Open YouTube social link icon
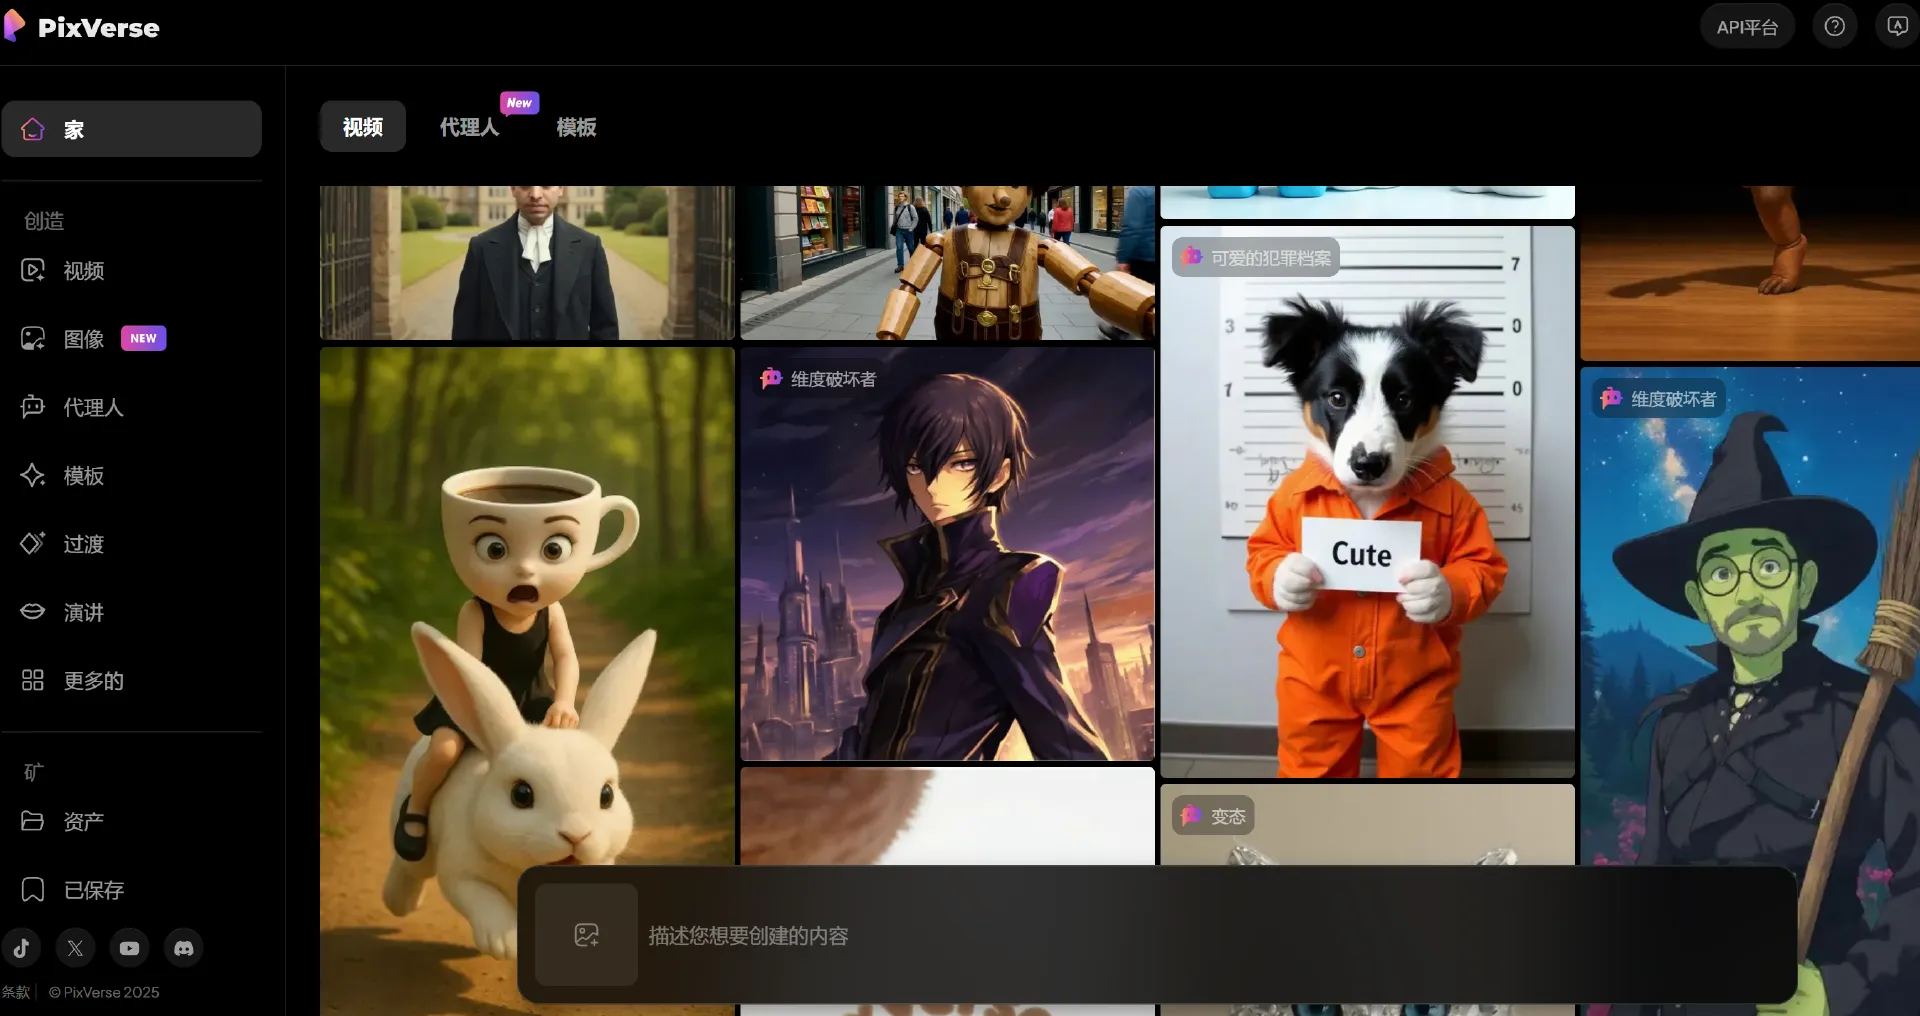 129,948
